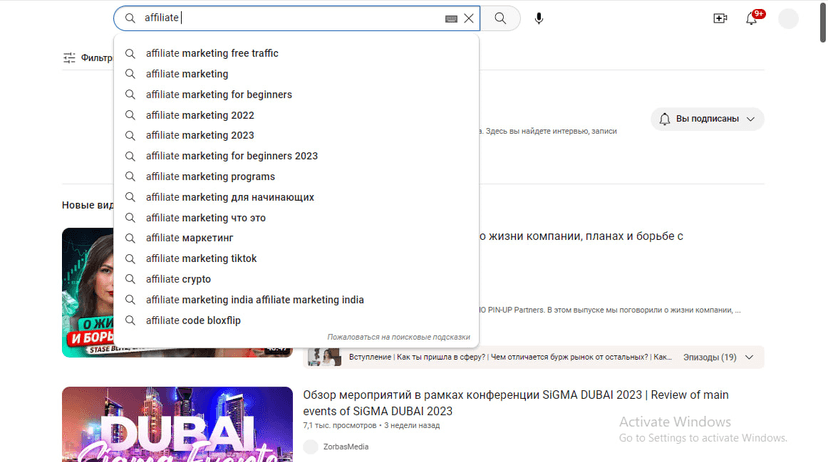Choose the plain 'affiliate marketing' suggestion
Image resolution: width=828 pixels, height=462 pixels.
click(x=296, y=74)
